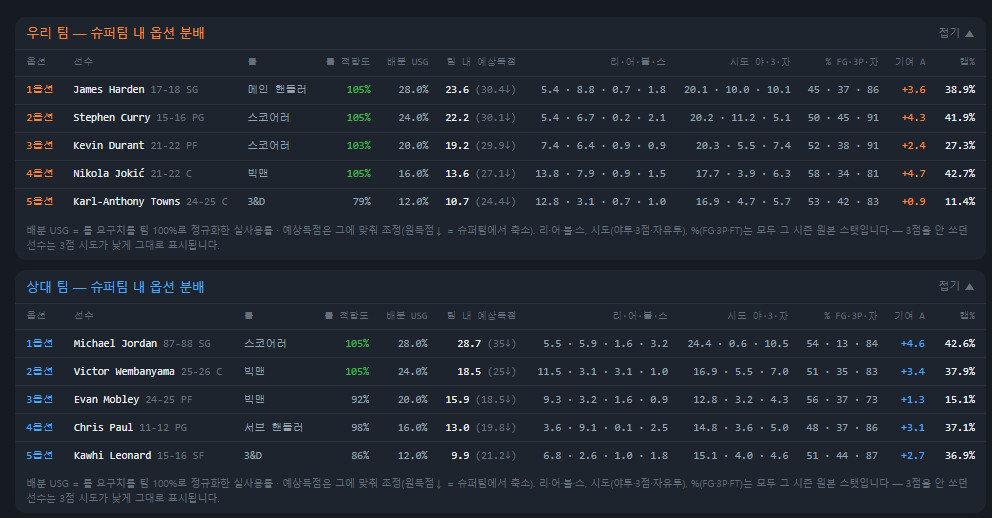The width and height of the screenshot is (992, 518).
Task: Select player name Evan Mobley
Action: pos(106,400)
